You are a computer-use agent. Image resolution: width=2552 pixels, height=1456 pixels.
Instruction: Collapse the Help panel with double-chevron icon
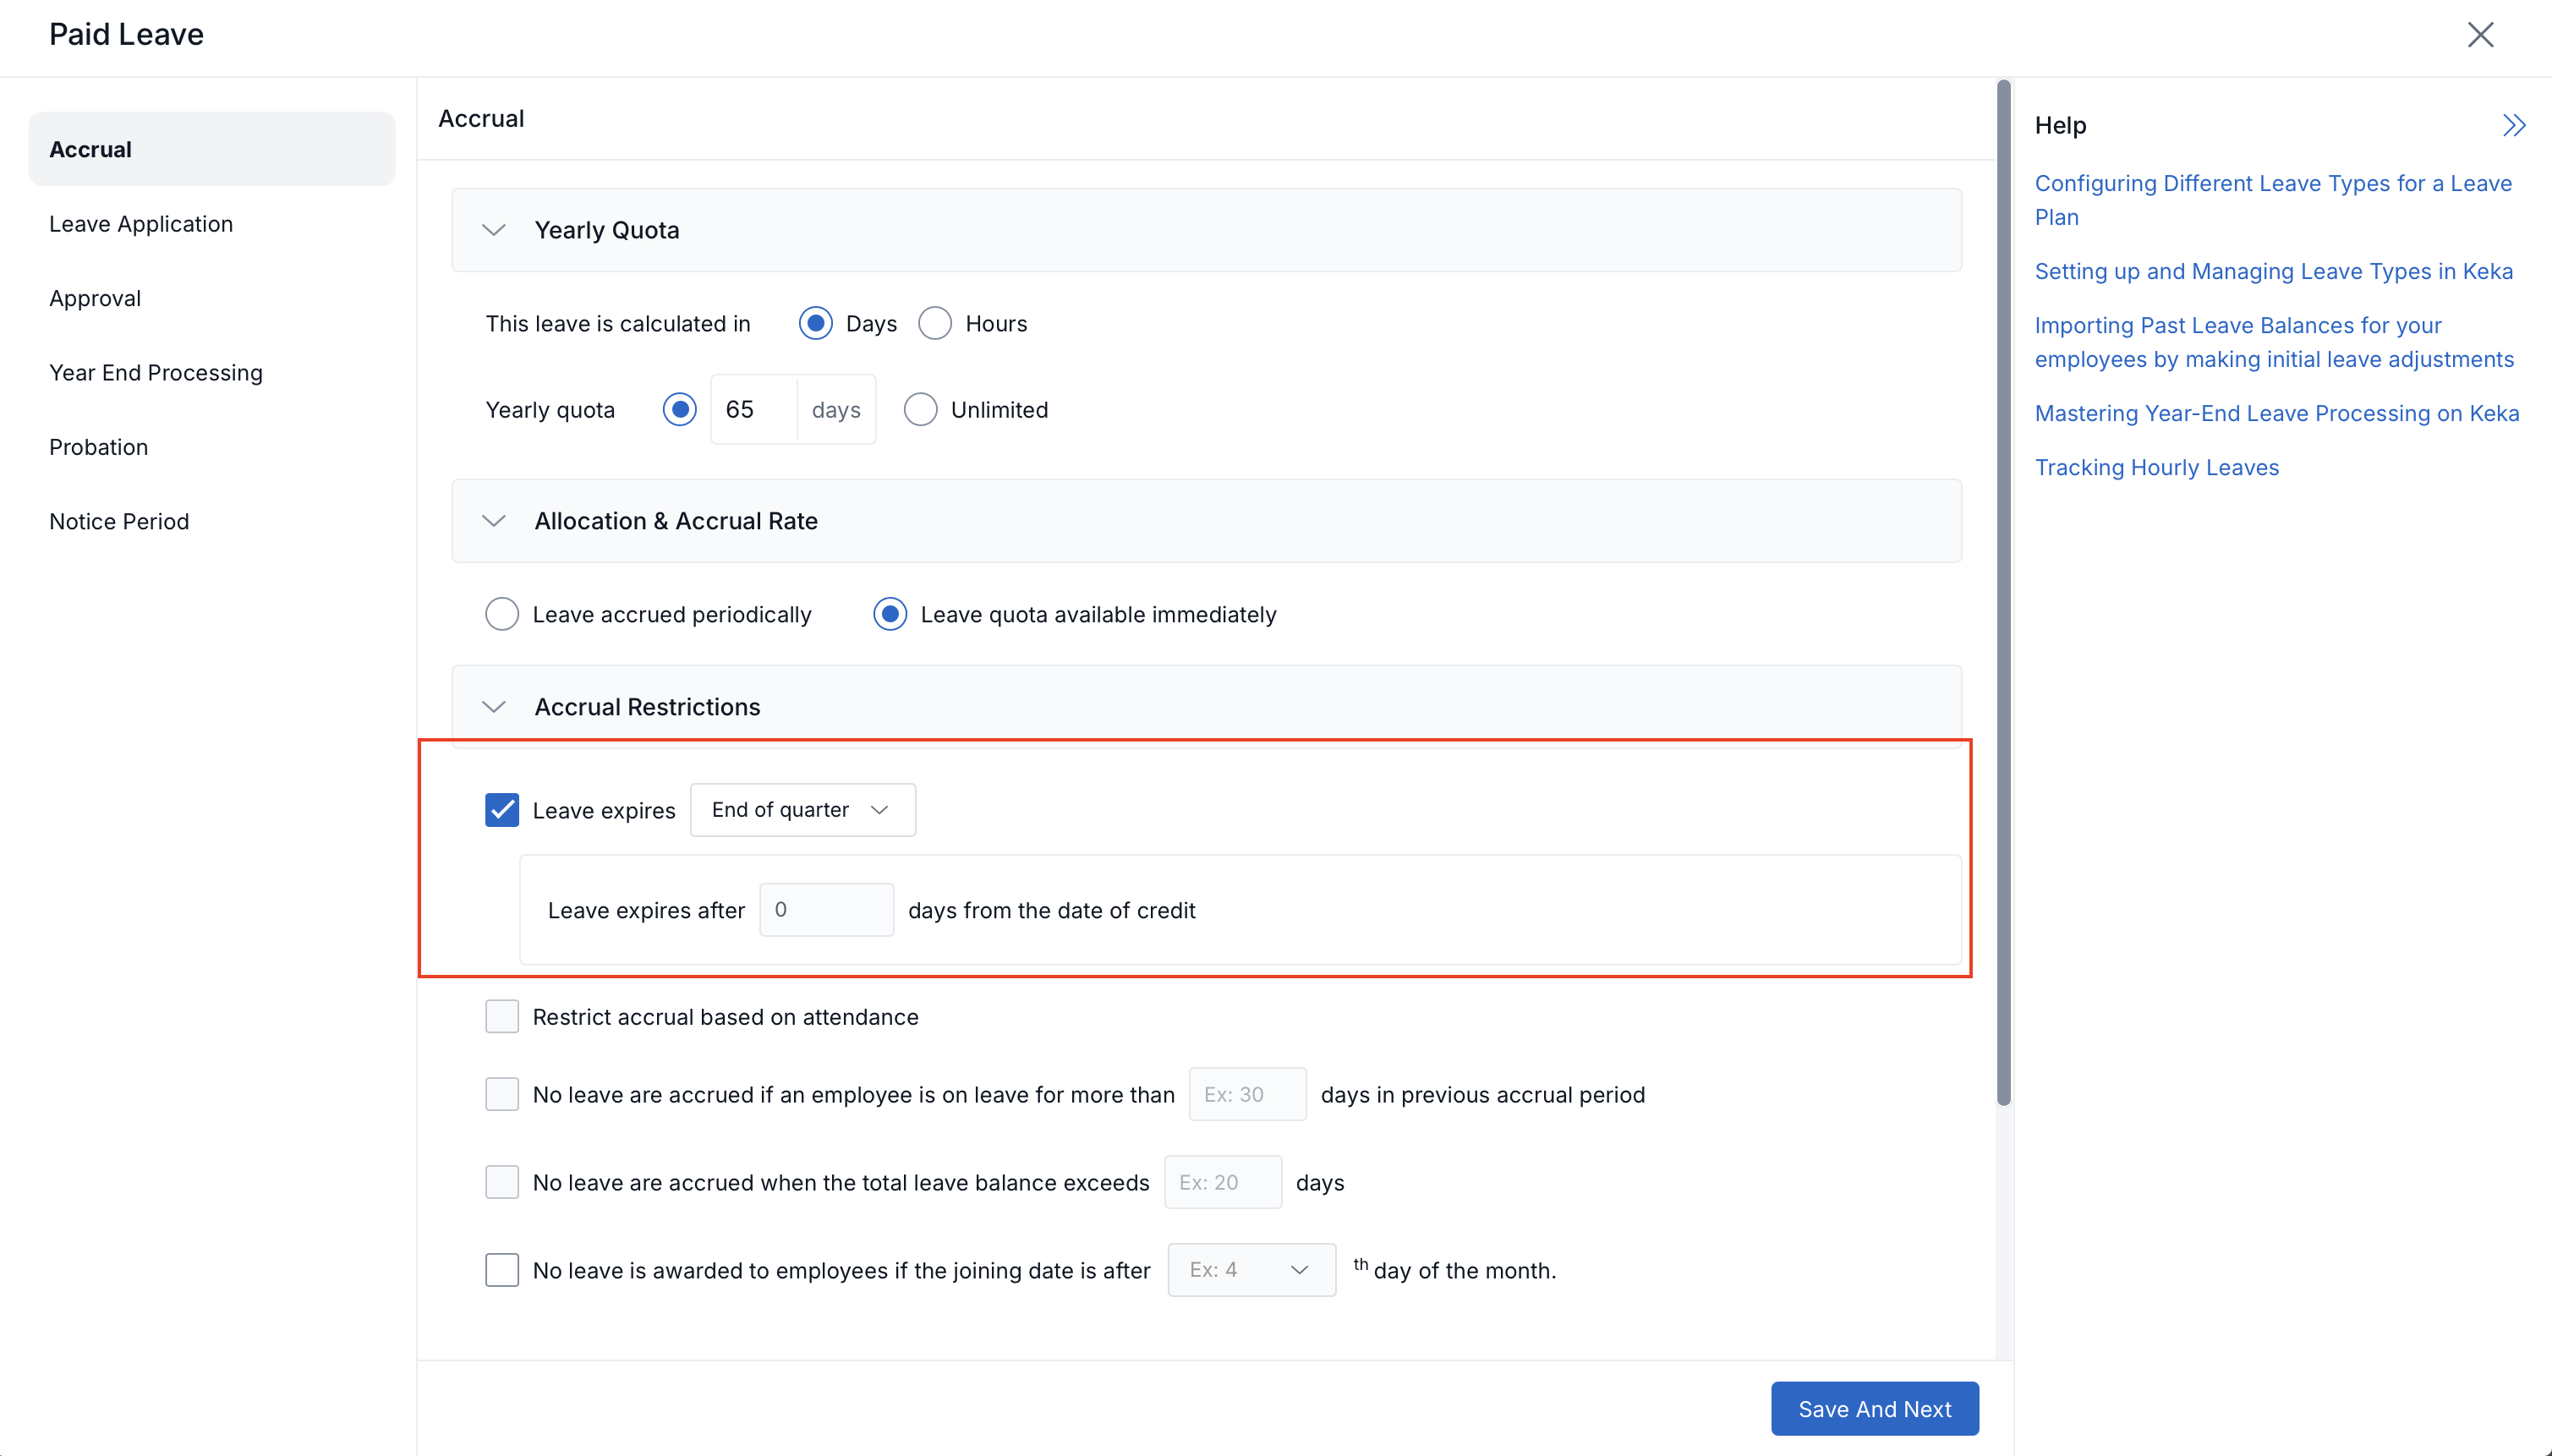2513,125
